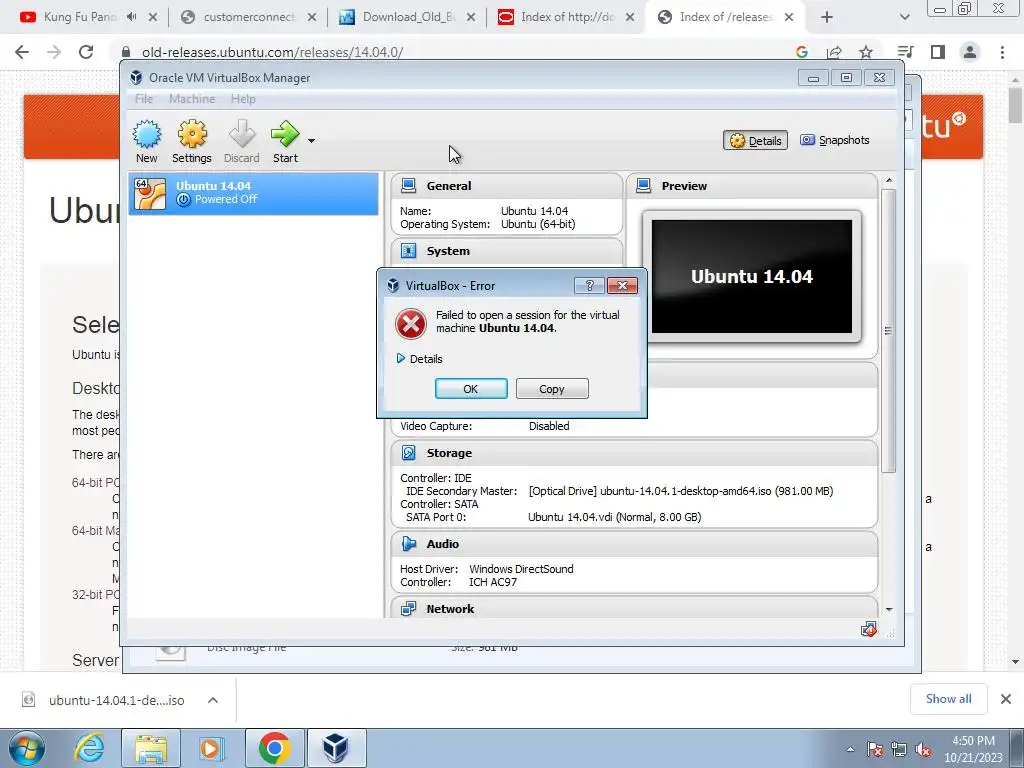This screenshot has width=1024, height=768.
Task: Click the details pane scroll up arrow
Action: [889, 180]
